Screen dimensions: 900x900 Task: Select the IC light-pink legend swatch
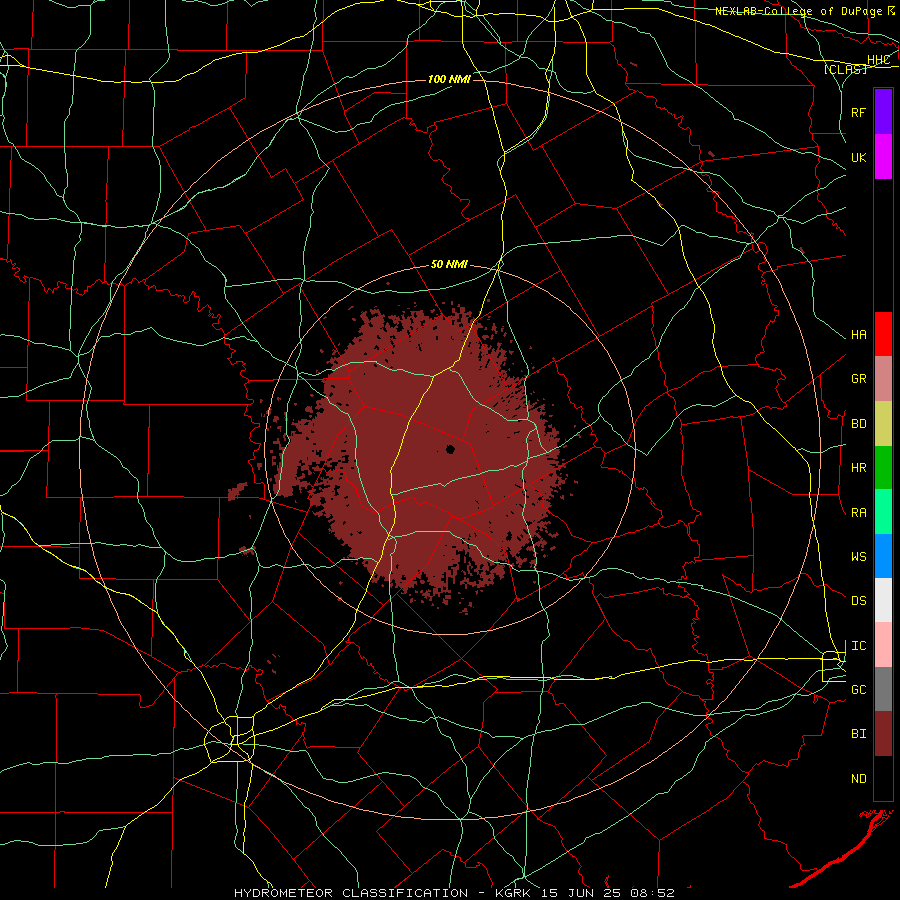(883, 645)
